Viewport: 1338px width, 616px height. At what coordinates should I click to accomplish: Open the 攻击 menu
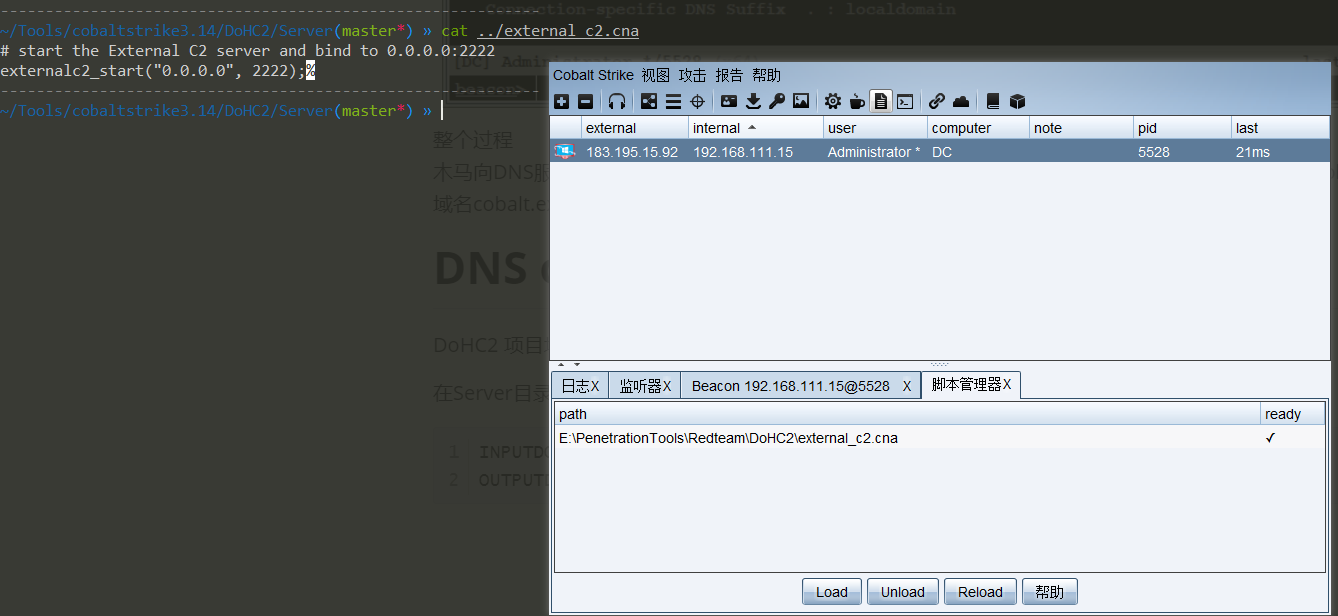tap(692, 75)
